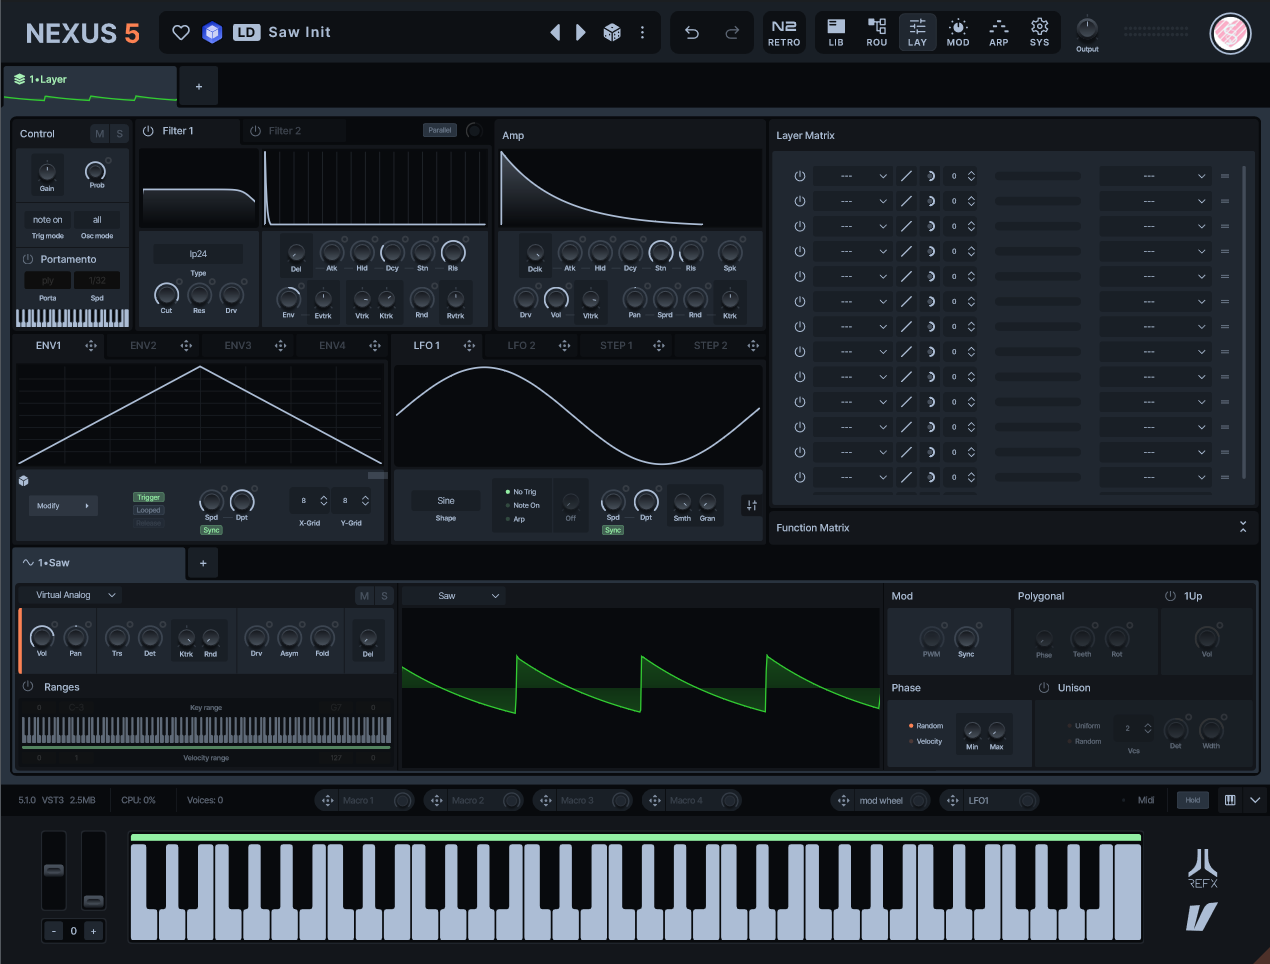Screen dimensions: 1270x964
Task: Click the heart icon to favorite Saw Init
Action: coord(181,32)
